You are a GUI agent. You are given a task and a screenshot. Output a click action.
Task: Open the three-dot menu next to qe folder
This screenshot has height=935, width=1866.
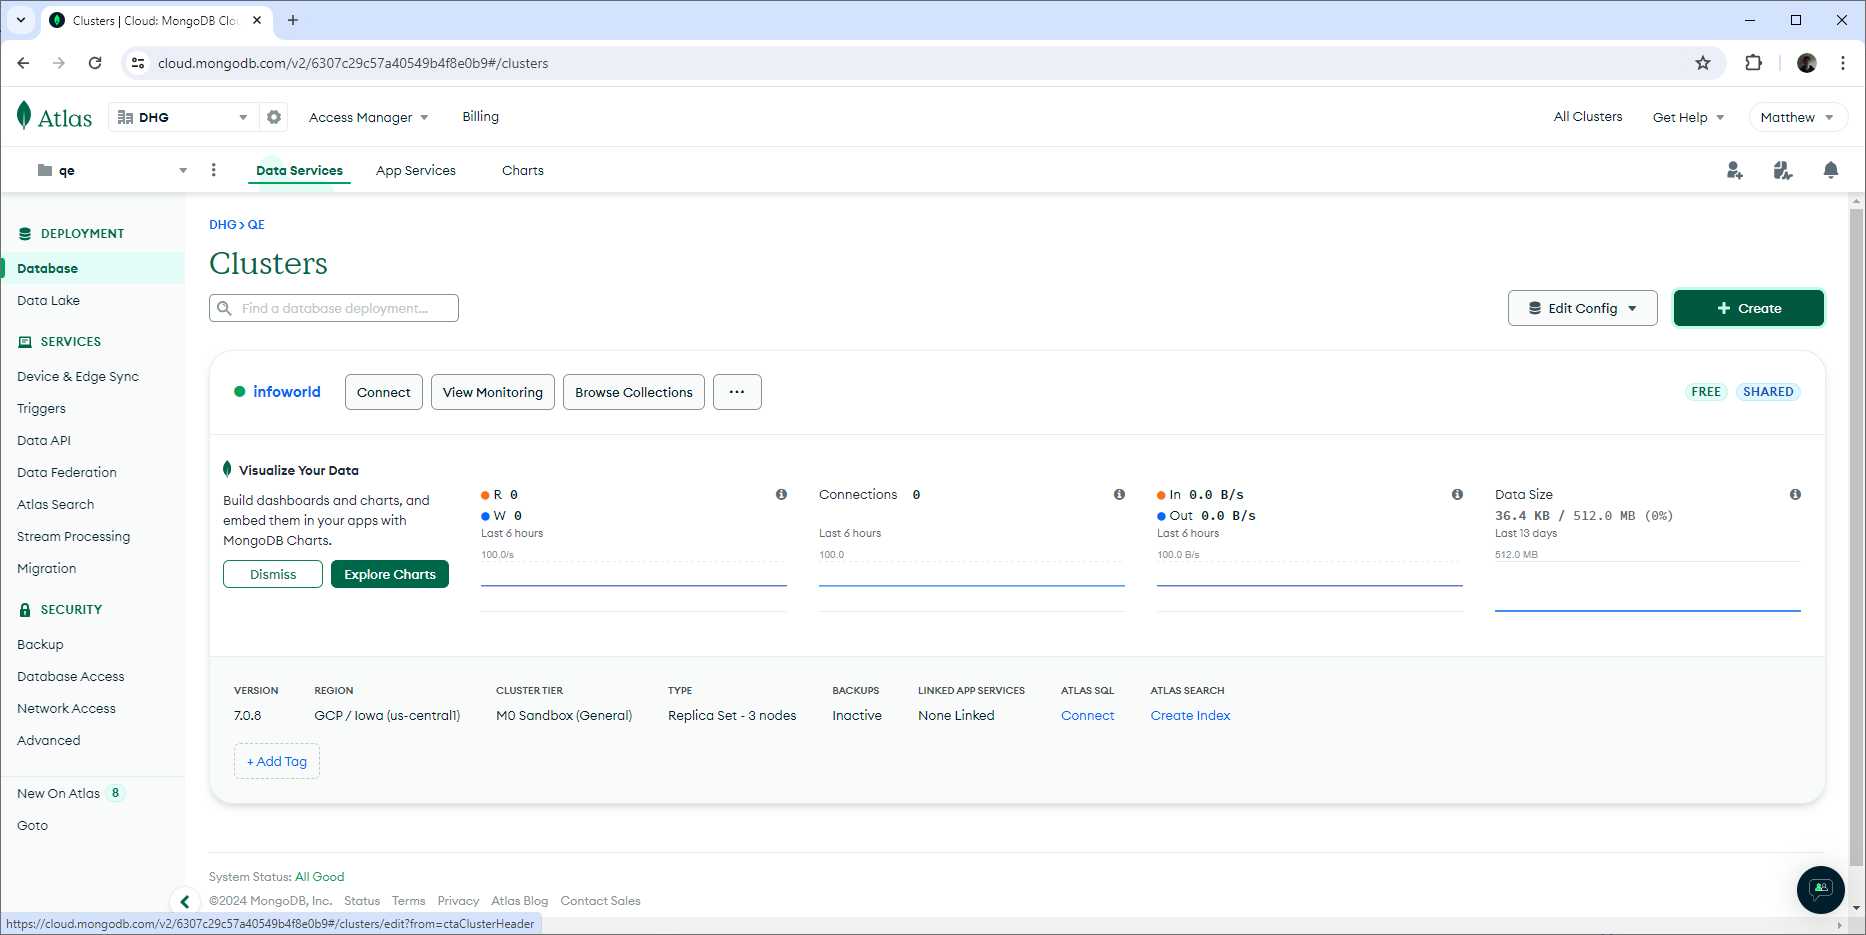213,170
